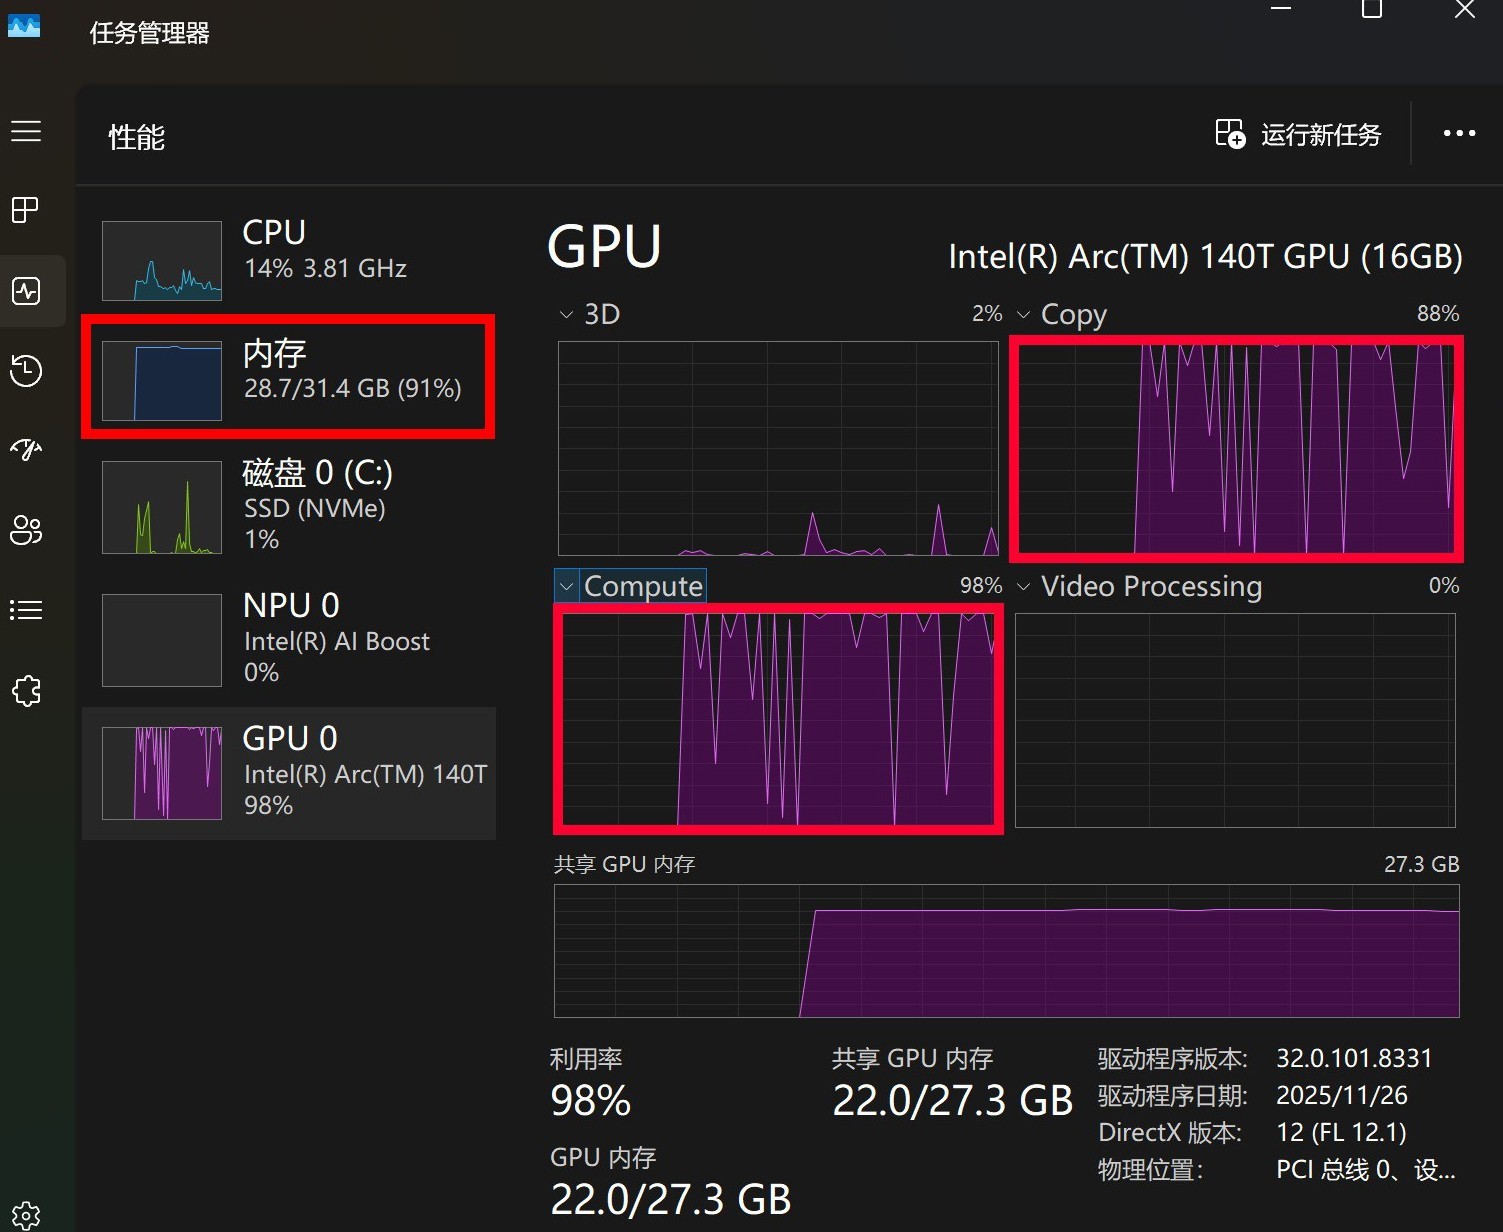The height and width of the screenshot is (1232, 1503).
Task: Open the Processes page icon
Action: coord(26,210)
